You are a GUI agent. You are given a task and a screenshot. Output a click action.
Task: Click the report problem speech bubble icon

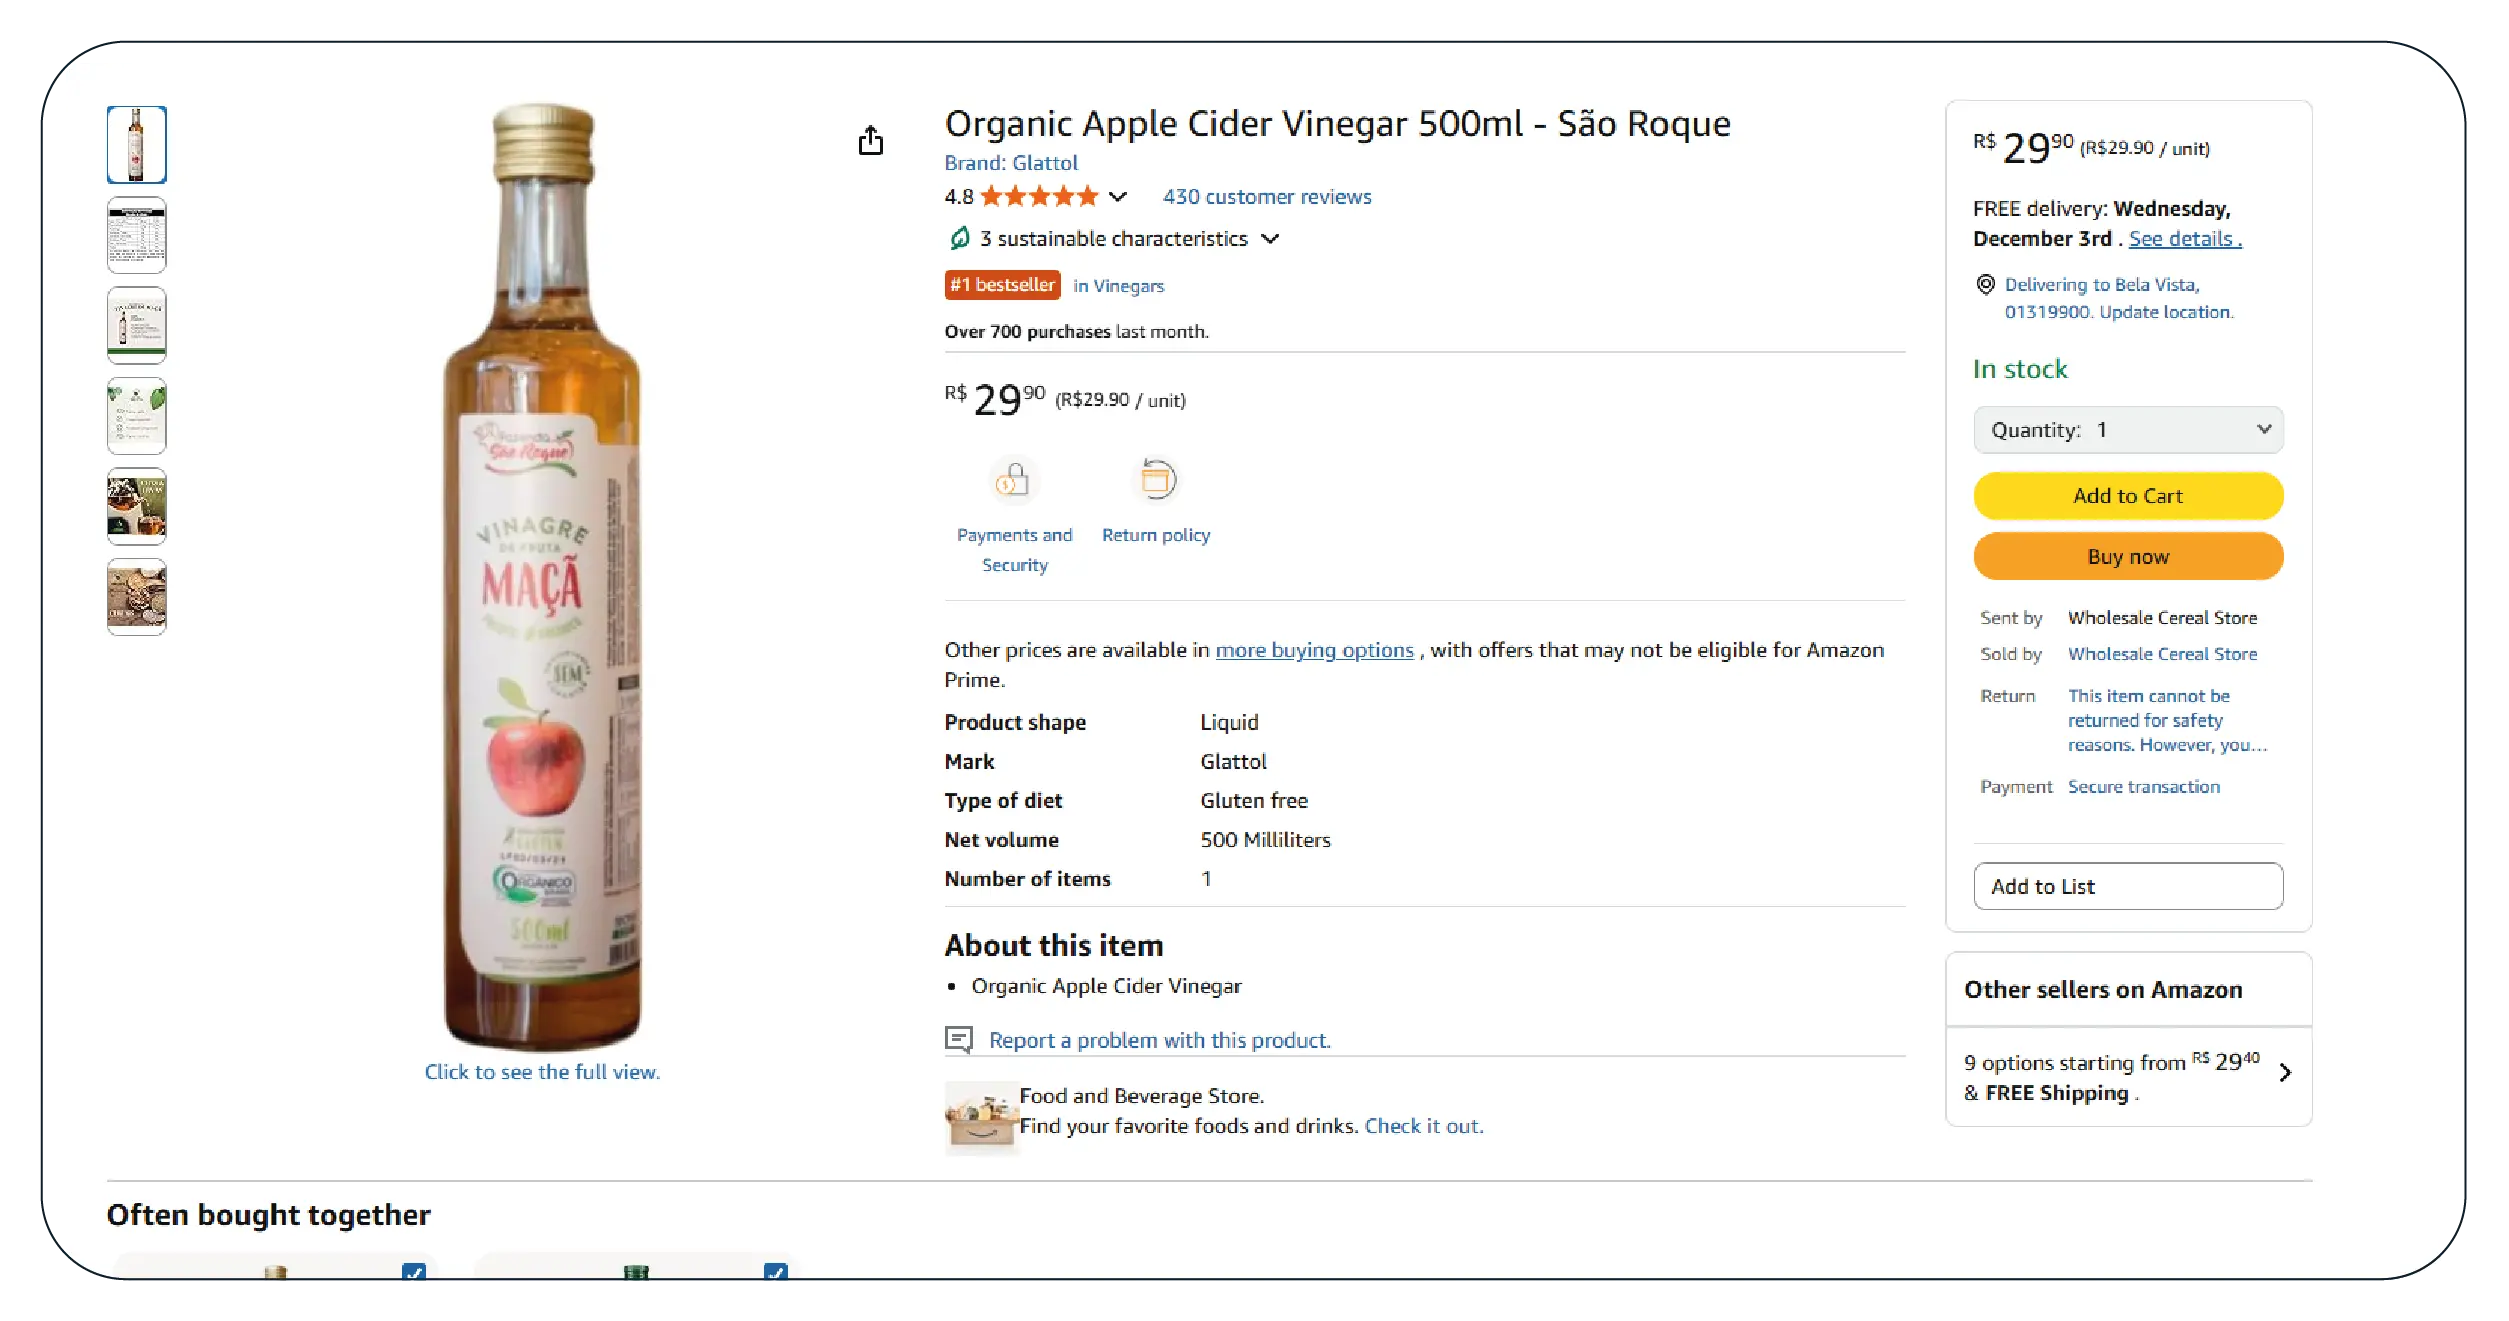958,1040
